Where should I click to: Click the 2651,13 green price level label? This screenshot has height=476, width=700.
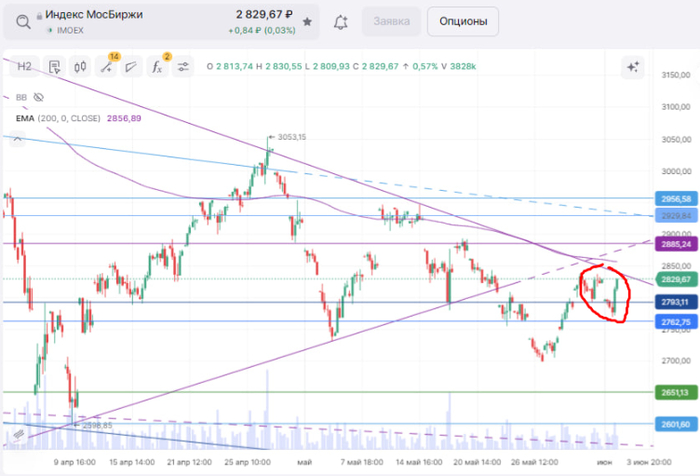pyautogui.click(x=676, y=393)
